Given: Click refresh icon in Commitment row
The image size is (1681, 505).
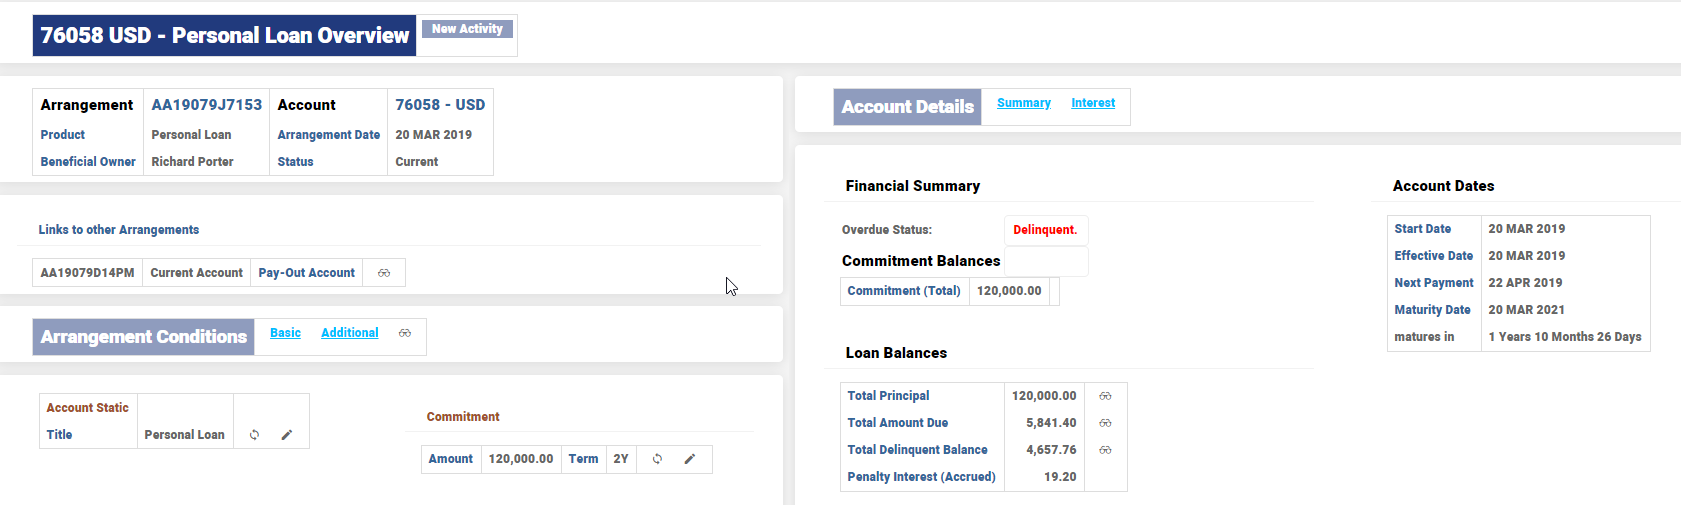Looking at the screenshot, I should click(x=657, y=459).
